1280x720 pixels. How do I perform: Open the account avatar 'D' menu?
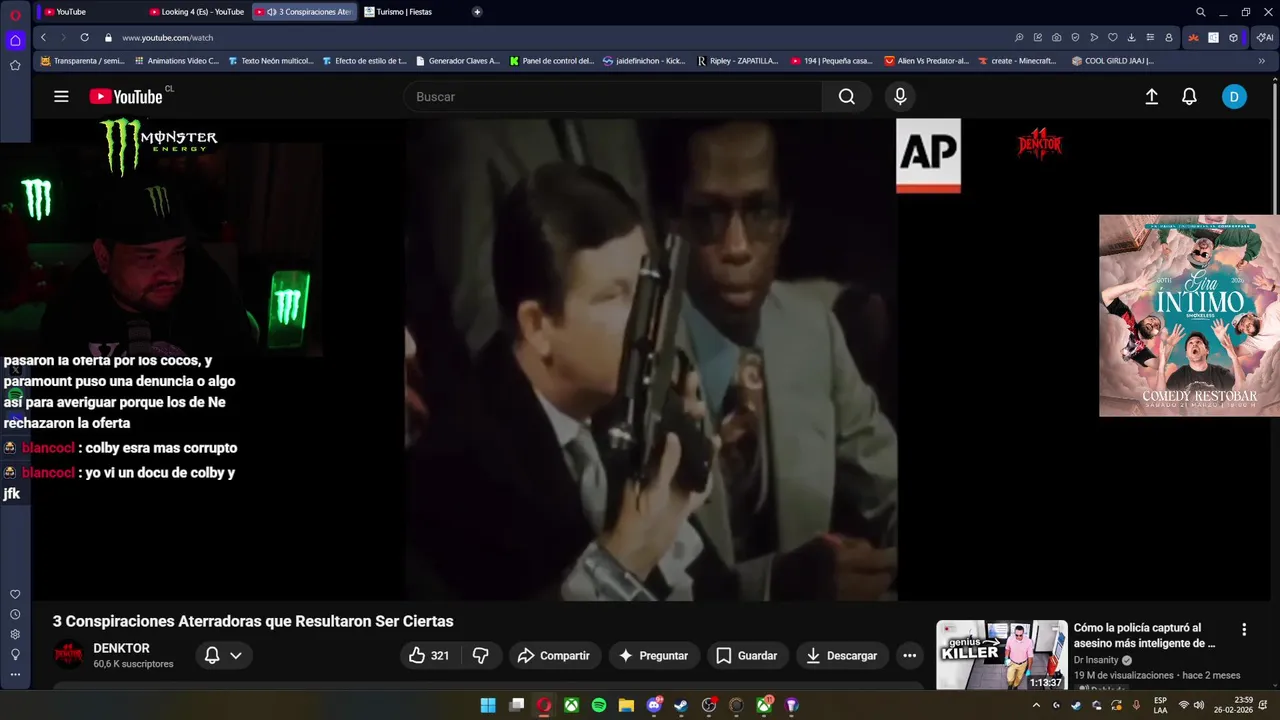pos(1234,97)
